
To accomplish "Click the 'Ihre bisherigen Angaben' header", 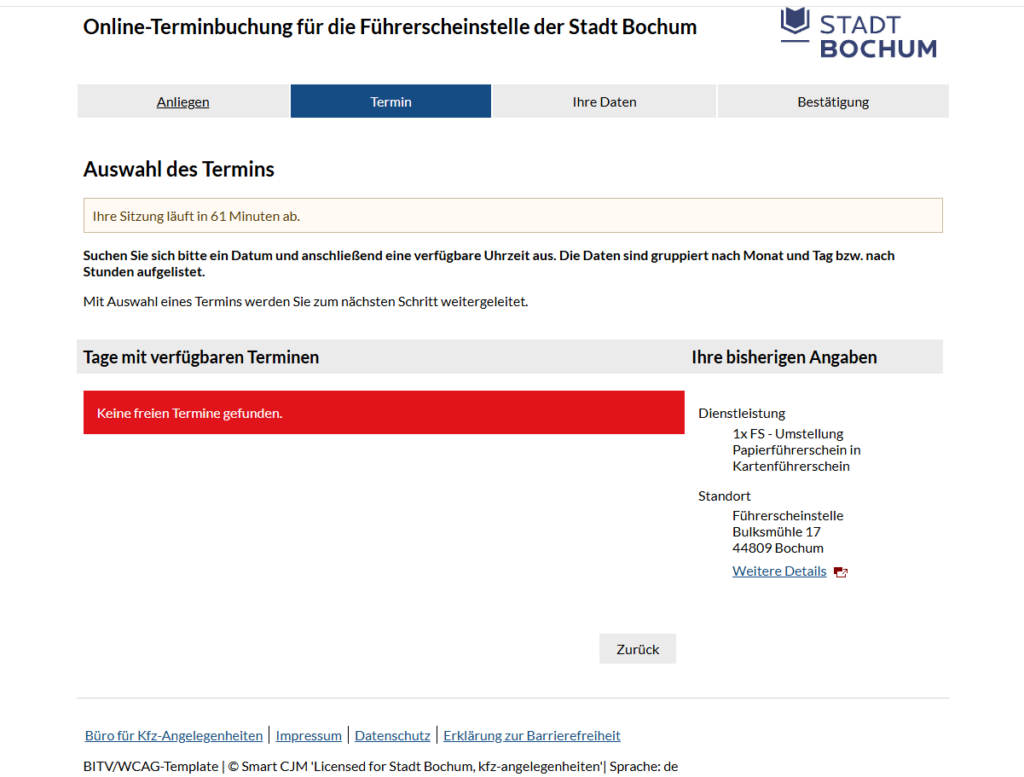I will pos(784,357).
